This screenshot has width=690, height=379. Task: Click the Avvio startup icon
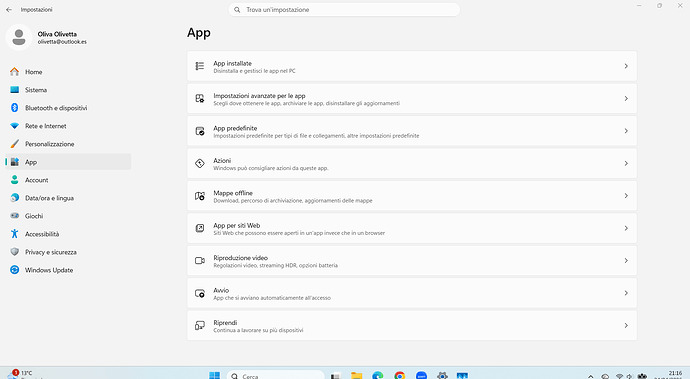[x=200, y=293]
